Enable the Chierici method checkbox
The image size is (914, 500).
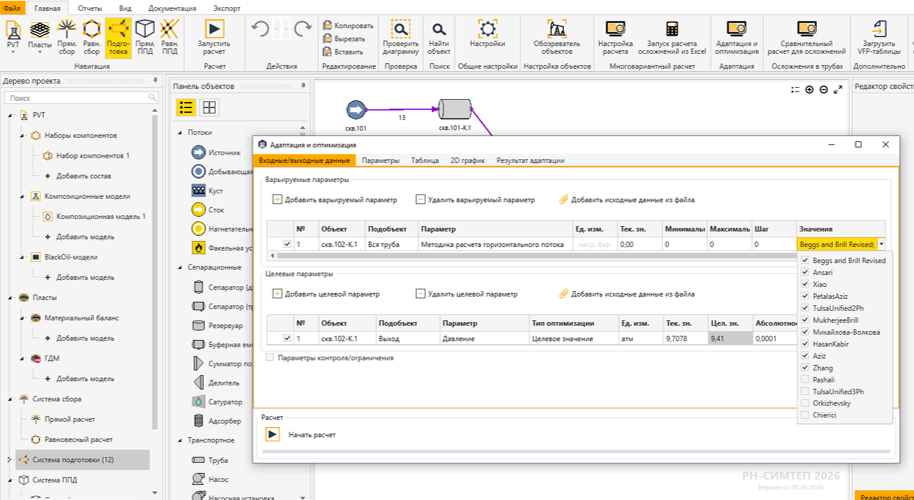[x=805, y=415]
